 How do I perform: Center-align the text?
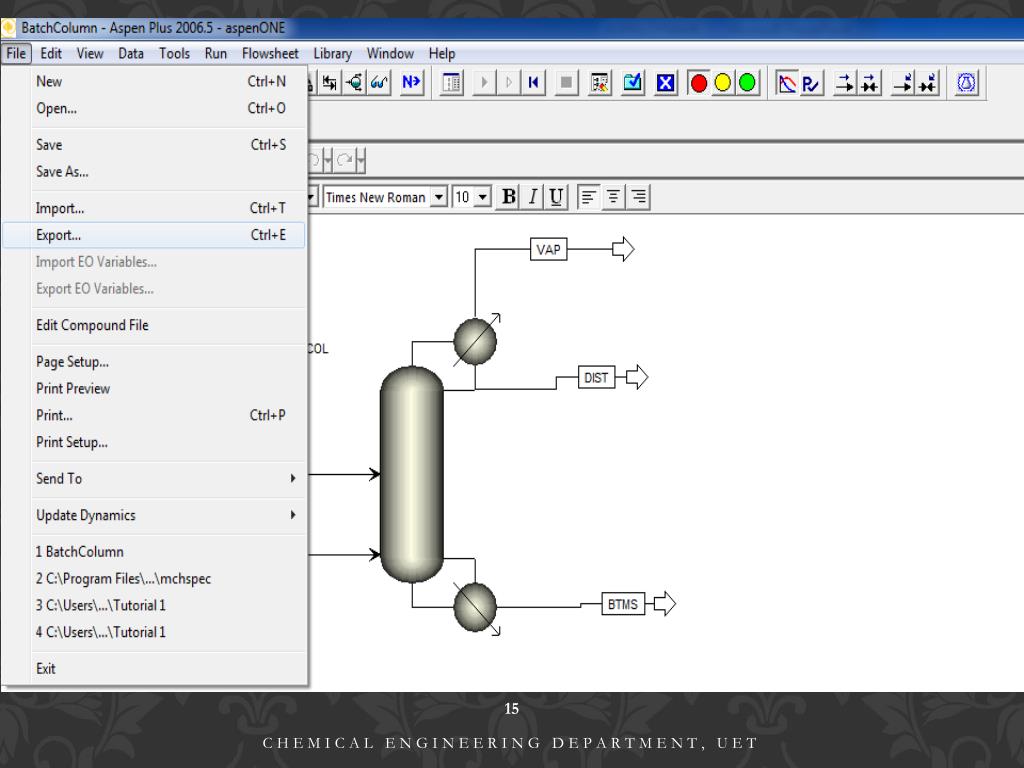[613, 197]
